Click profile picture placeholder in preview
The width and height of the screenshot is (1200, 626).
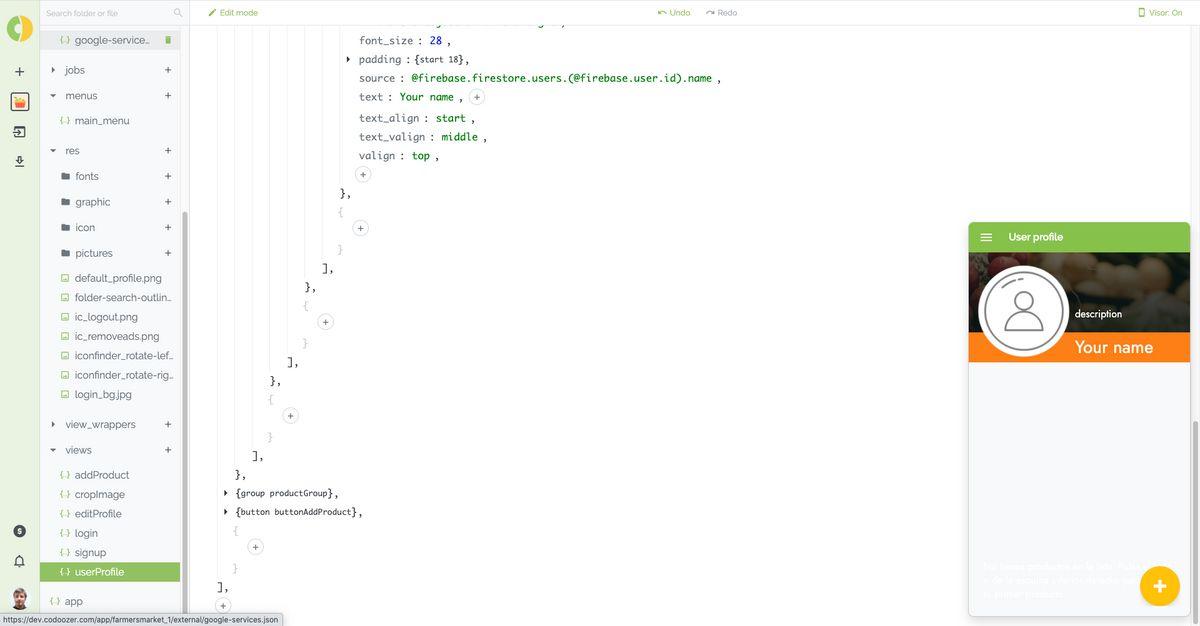click(x=1023, y=312)
